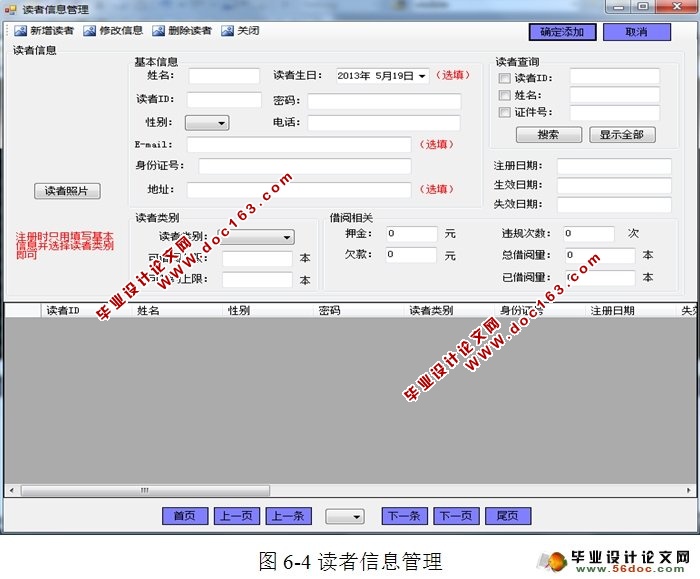The height and width of the screenshot is (579, 700).
Task: Click the horizontal scrollbar thumb of grid
Action: pyautogui.click(x=146, y=491)
